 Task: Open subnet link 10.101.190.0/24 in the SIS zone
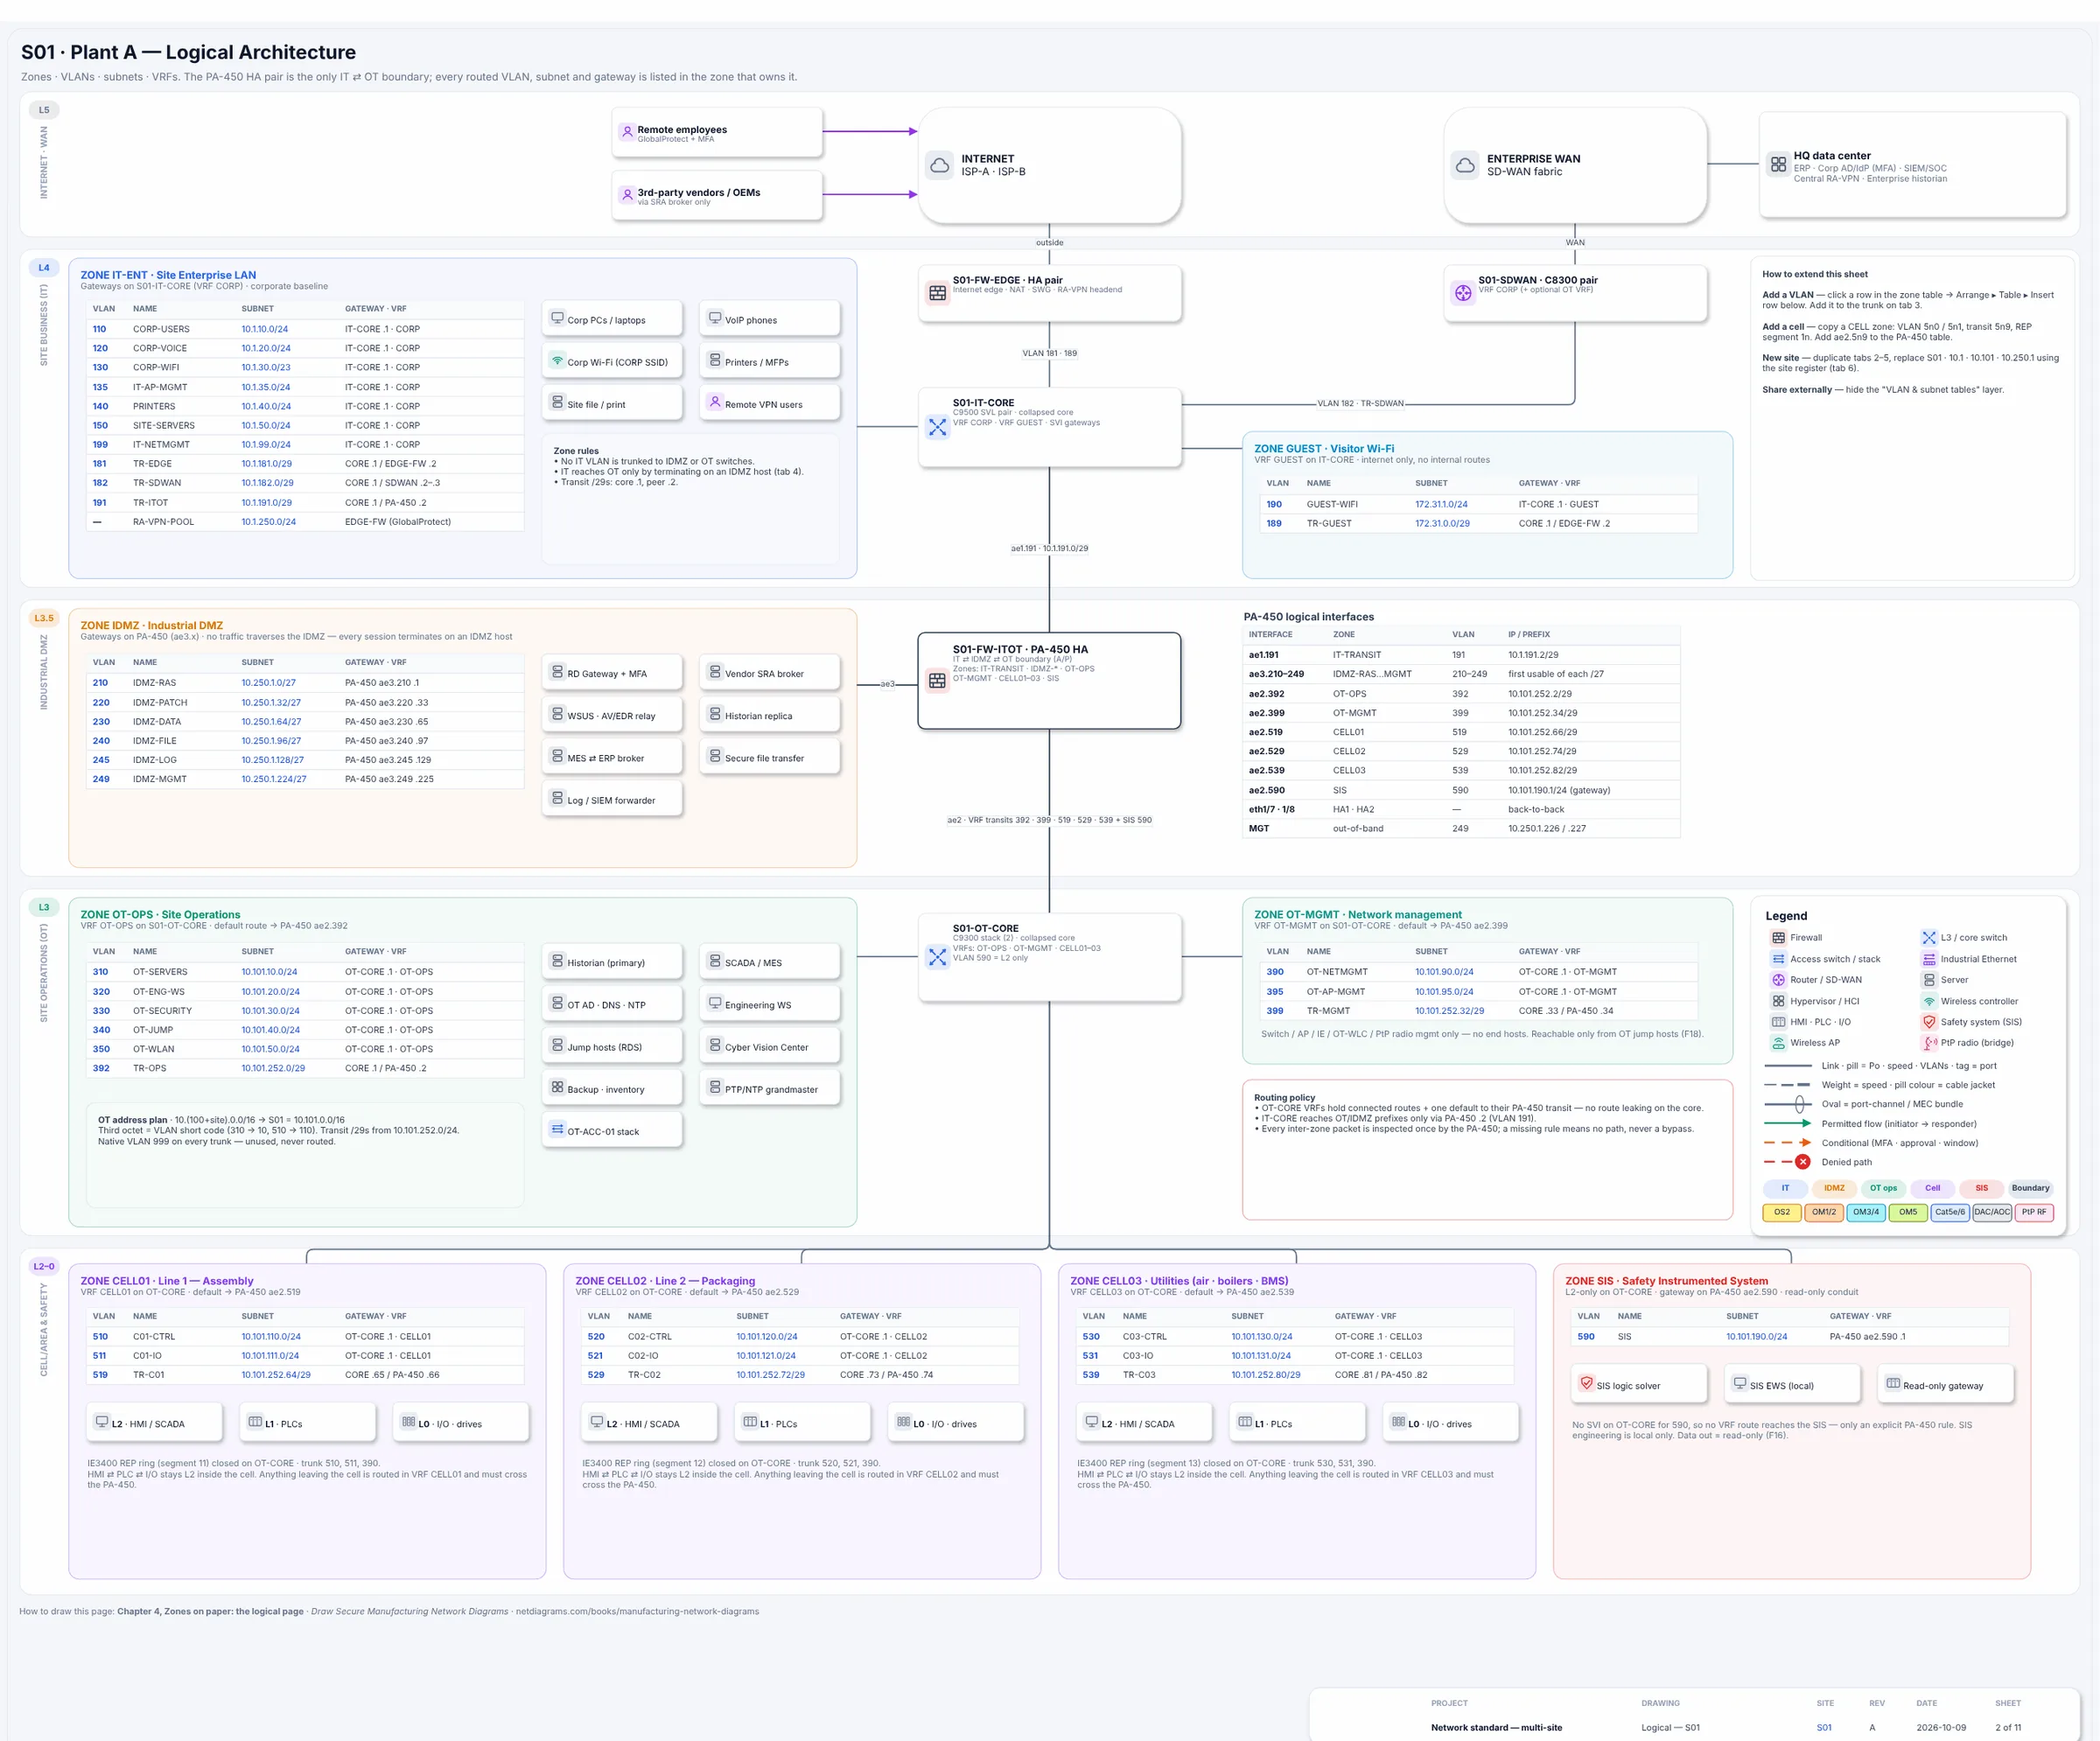pos(1756,1336)
